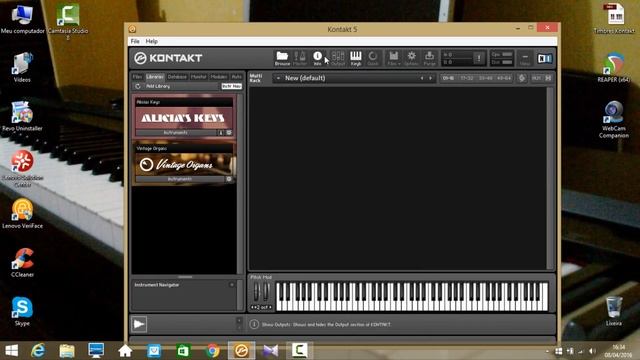
Task: Switch to the Auto tab
Action: tap(237, 77)
